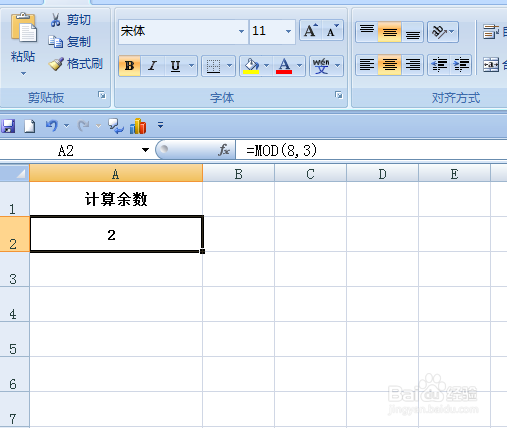Click the wrap text icon
The height and width of the screenshot is (428, 507).
click(491, 32)
